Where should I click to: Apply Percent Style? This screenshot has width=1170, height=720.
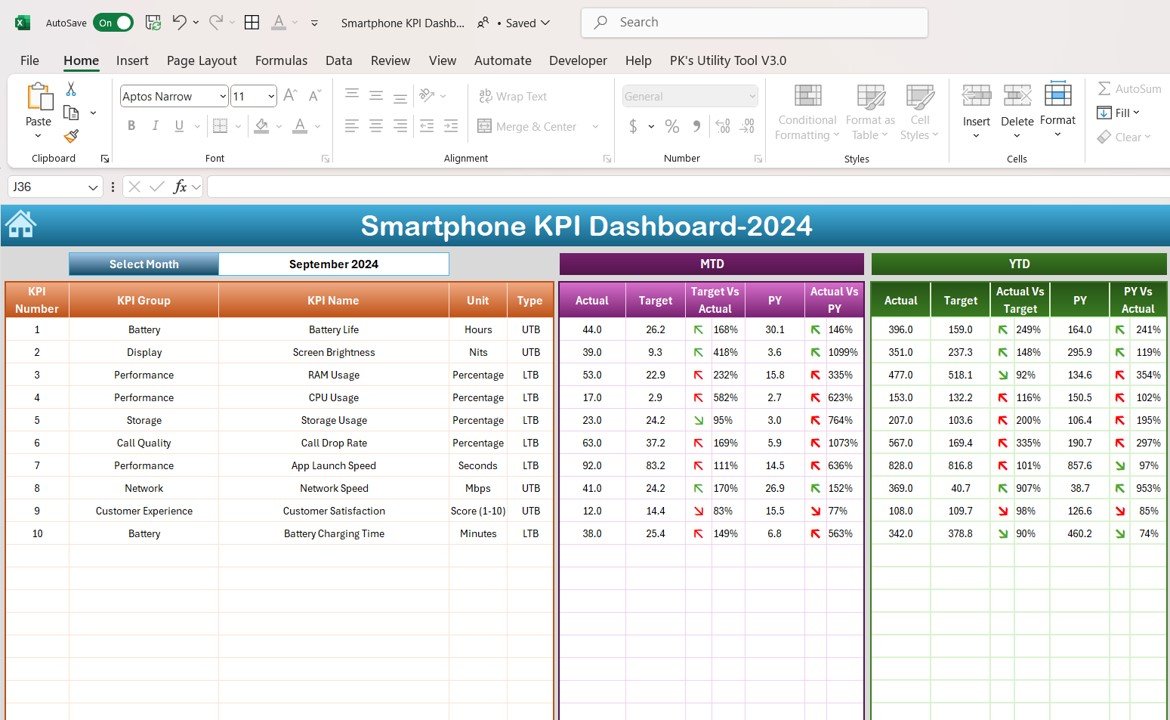[672, 126]
